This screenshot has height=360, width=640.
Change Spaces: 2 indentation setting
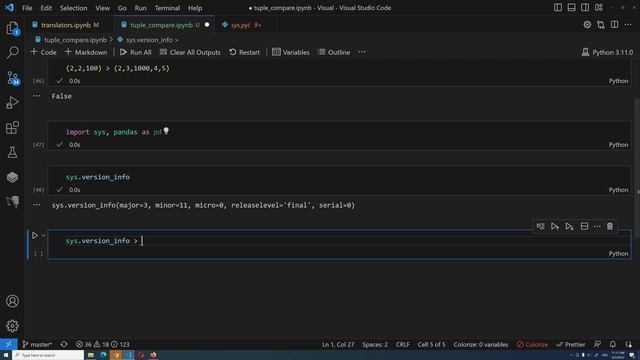pyautogui.click(x=375, y=344)
